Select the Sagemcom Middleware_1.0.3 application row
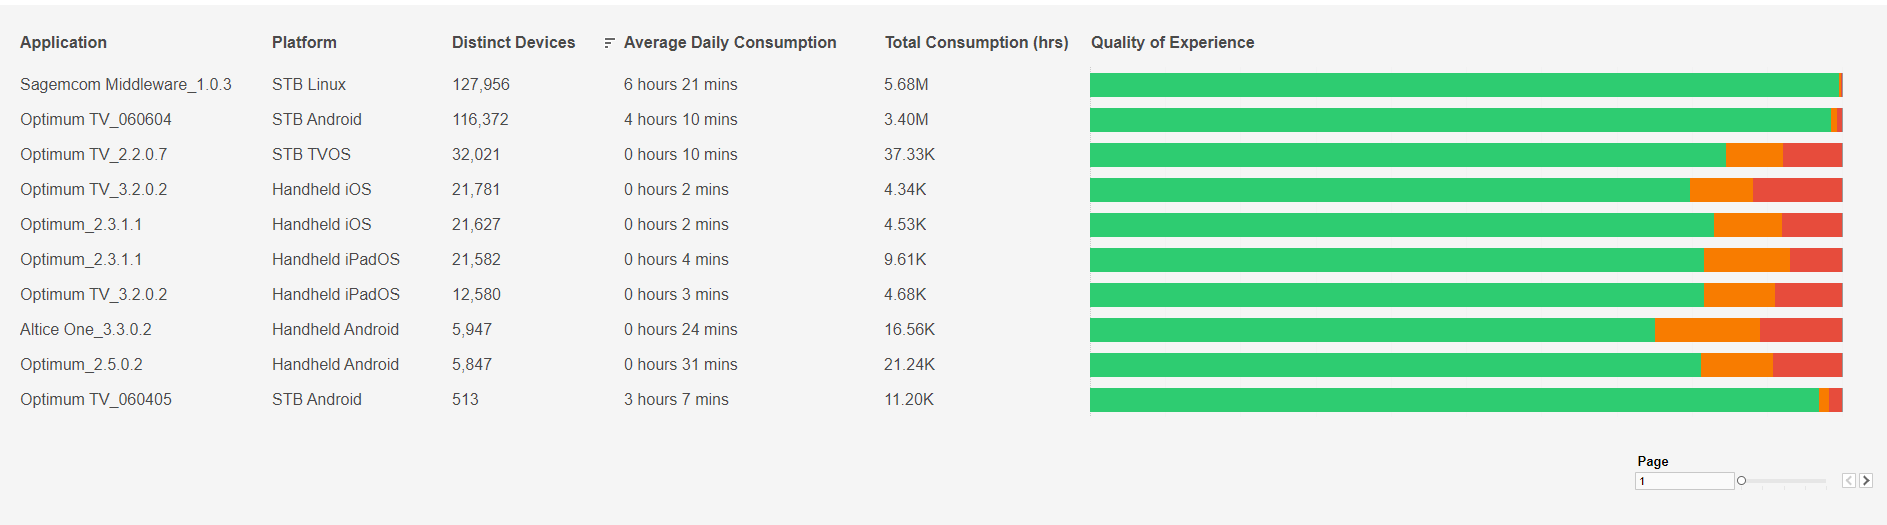This screenshot has width=1887, height=525. [x=126, y=85]
